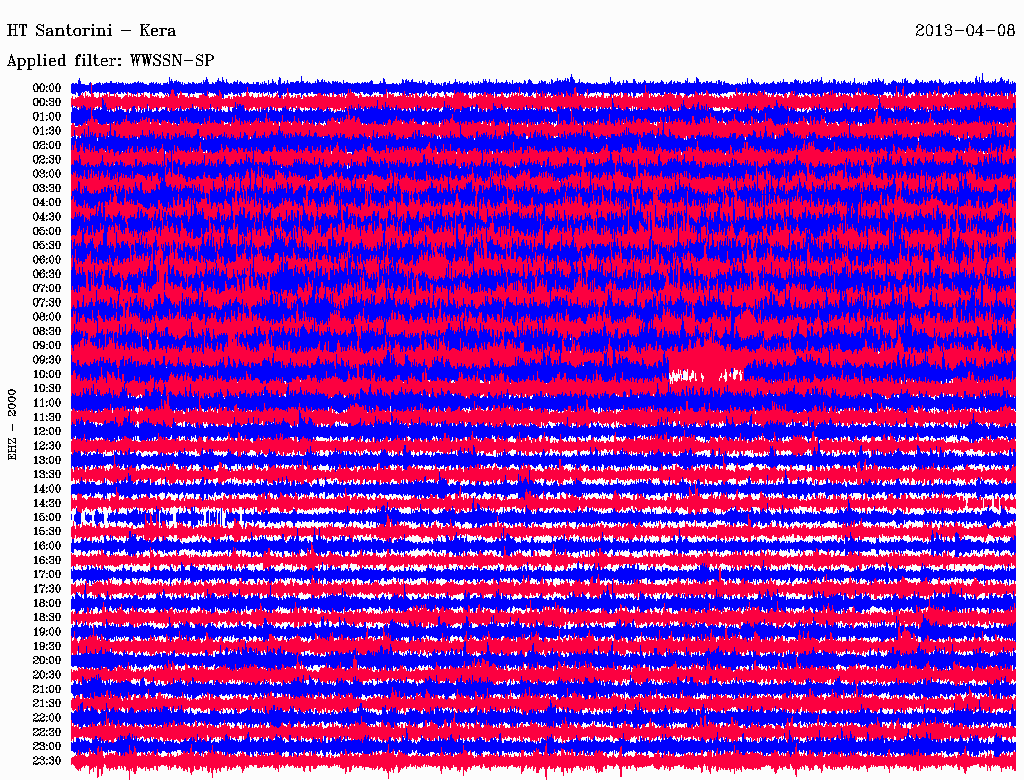Click the 21:30 time label
1024x780 pixels.
coord(47,703)
